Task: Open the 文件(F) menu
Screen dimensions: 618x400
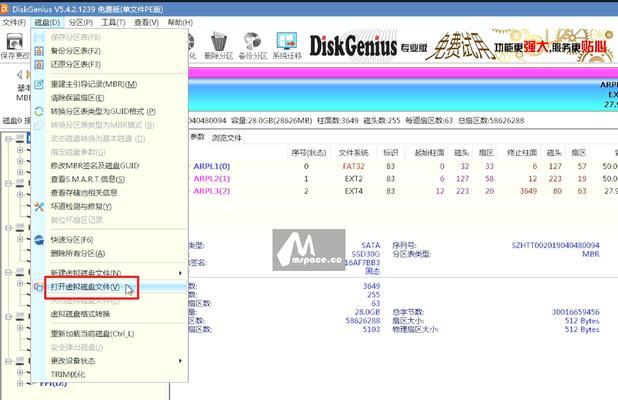Action: coord(14,22)
